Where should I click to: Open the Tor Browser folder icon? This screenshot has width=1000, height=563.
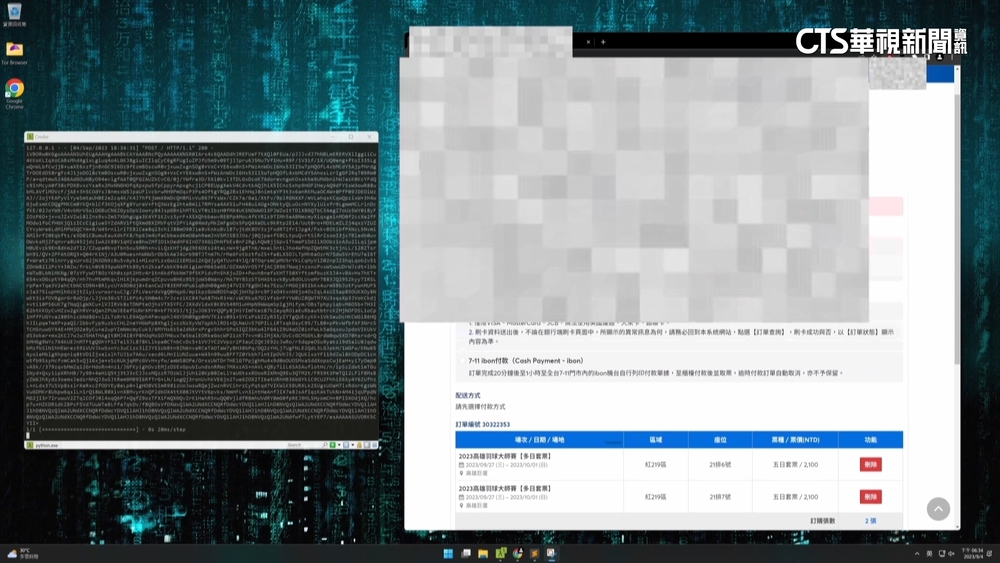14,50
